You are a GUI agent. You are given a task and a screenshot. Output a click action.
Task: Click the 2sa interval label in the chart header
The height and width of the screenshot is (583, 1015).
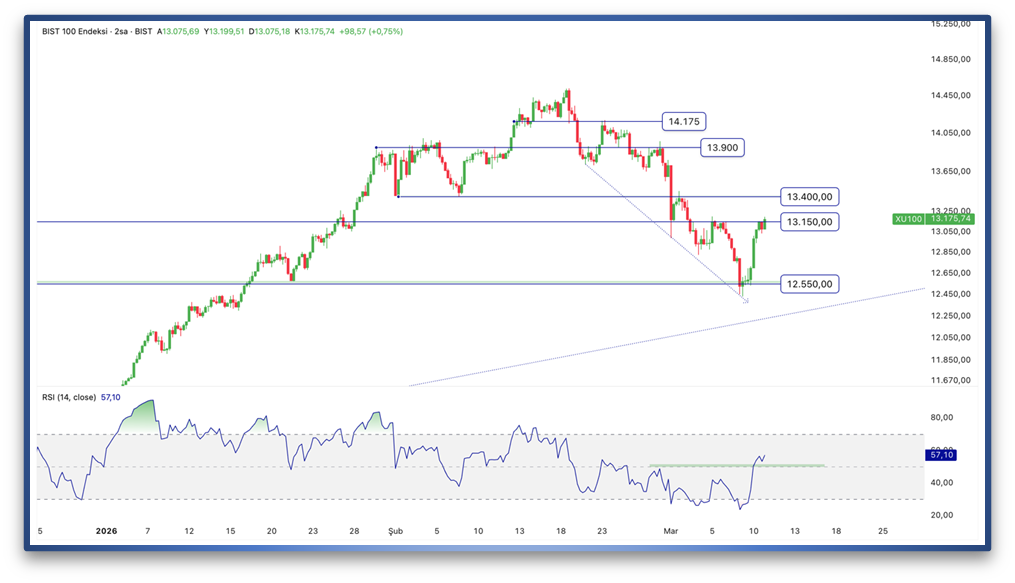[x=121, y=31]
